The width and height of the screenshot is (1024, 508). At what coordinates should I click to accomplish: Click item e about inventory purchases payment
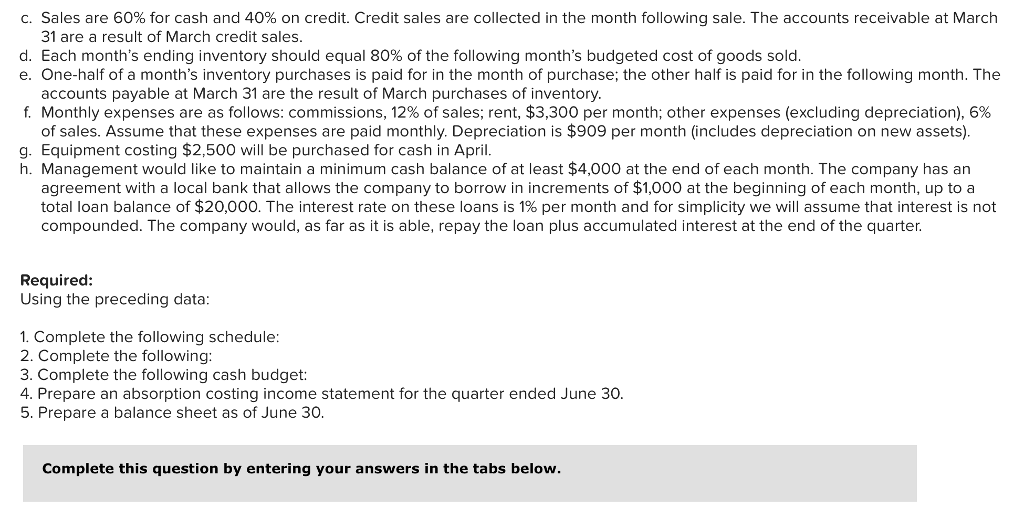click(x=510, y=84)
